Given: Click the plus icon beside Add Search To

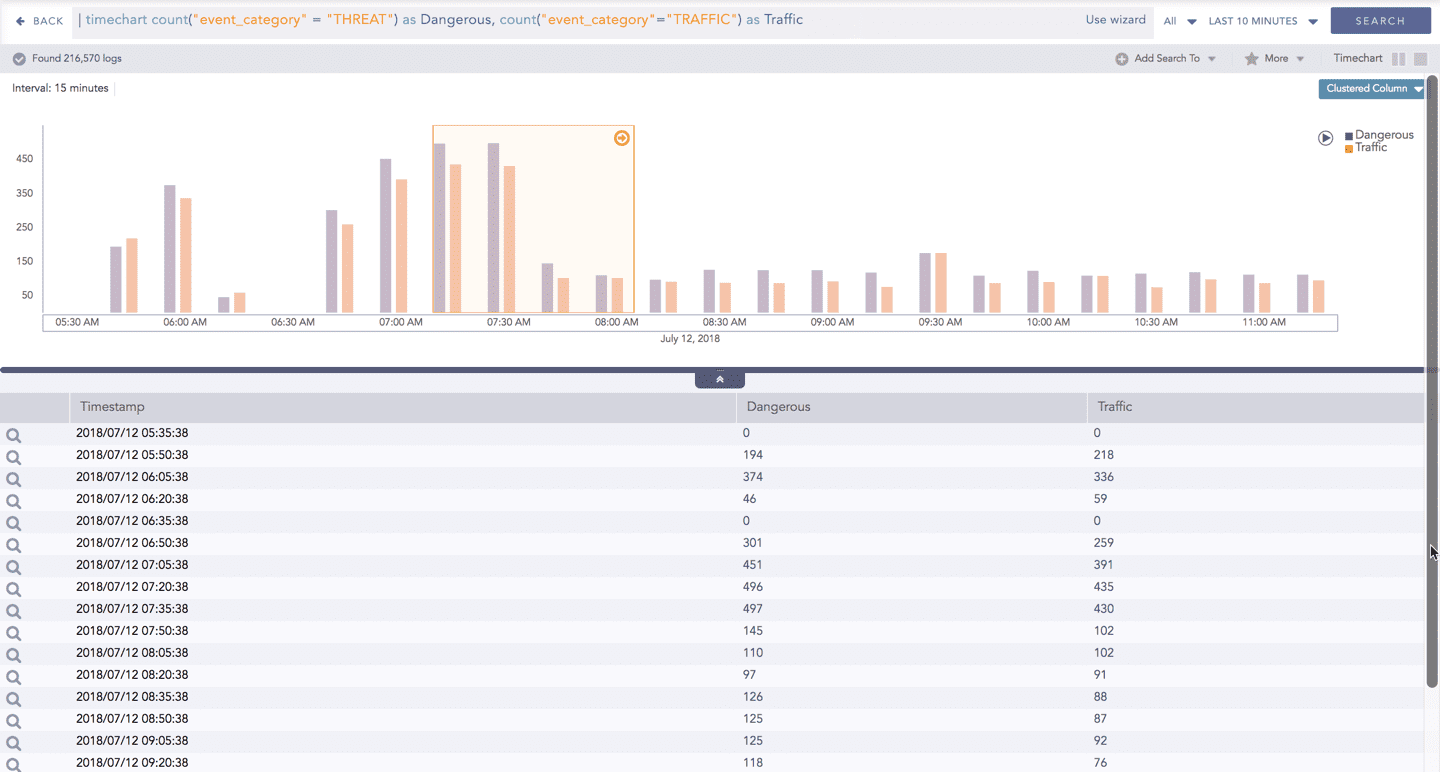Looking at the screenshot, I should pos(1122,59).
